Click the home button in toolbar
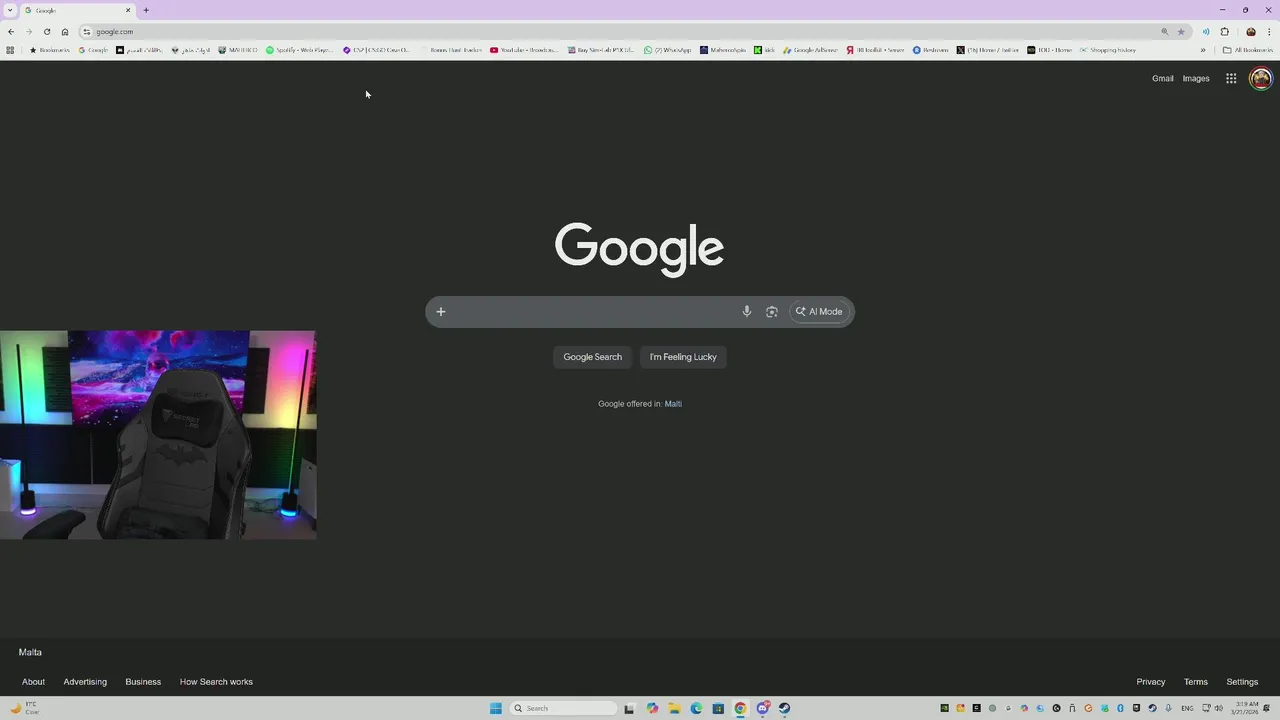The image size is (1280, 720). [65, 31]
